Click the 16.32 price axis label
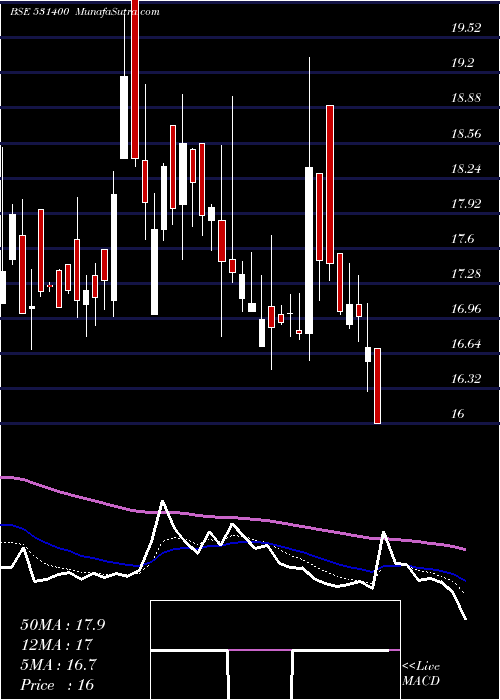Image resolution: width=500 pixels, height=700 pixels. click(466, 379)
